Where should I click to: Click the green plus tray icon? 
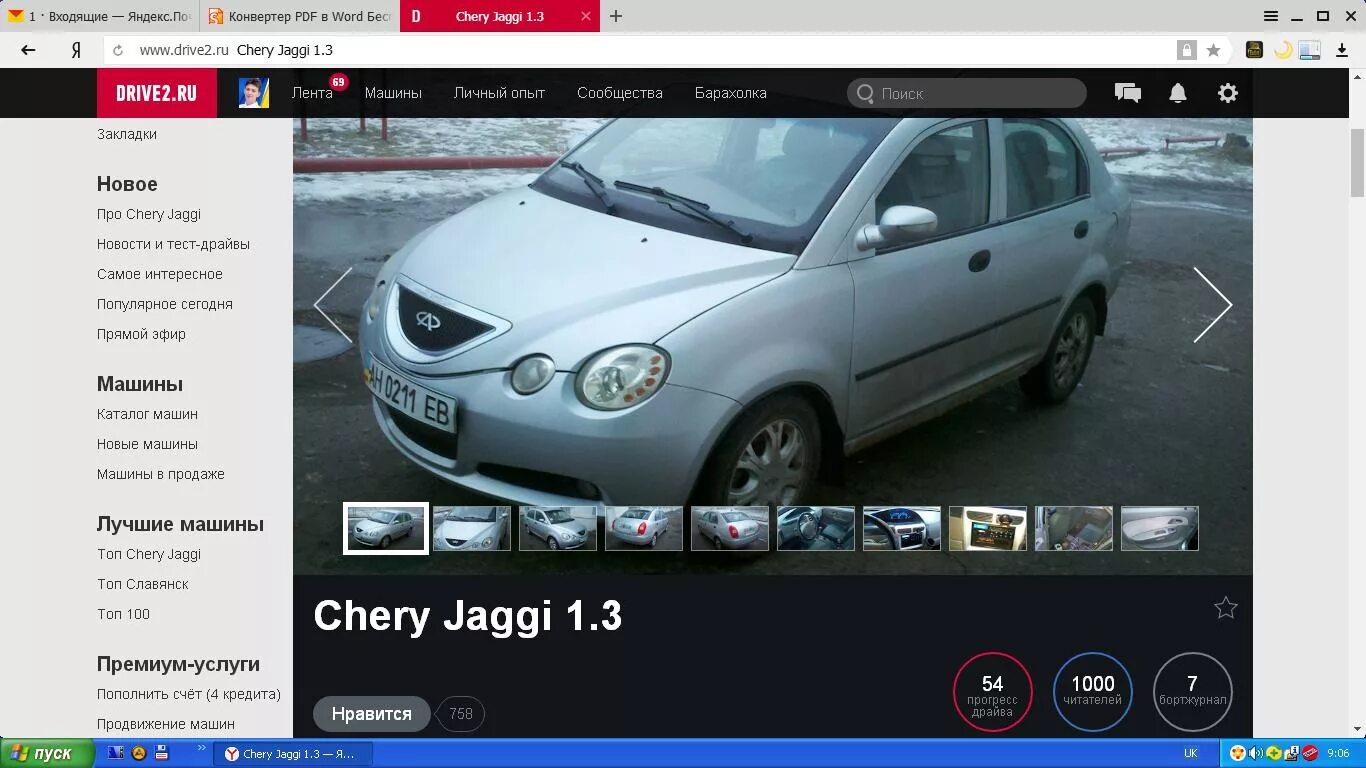tap(1274, 753)
